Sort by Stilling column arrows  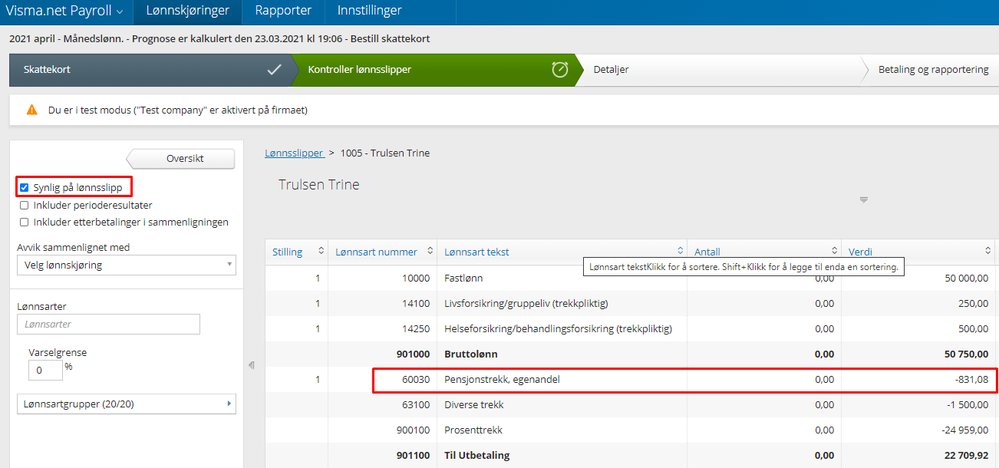click(321, 252)
